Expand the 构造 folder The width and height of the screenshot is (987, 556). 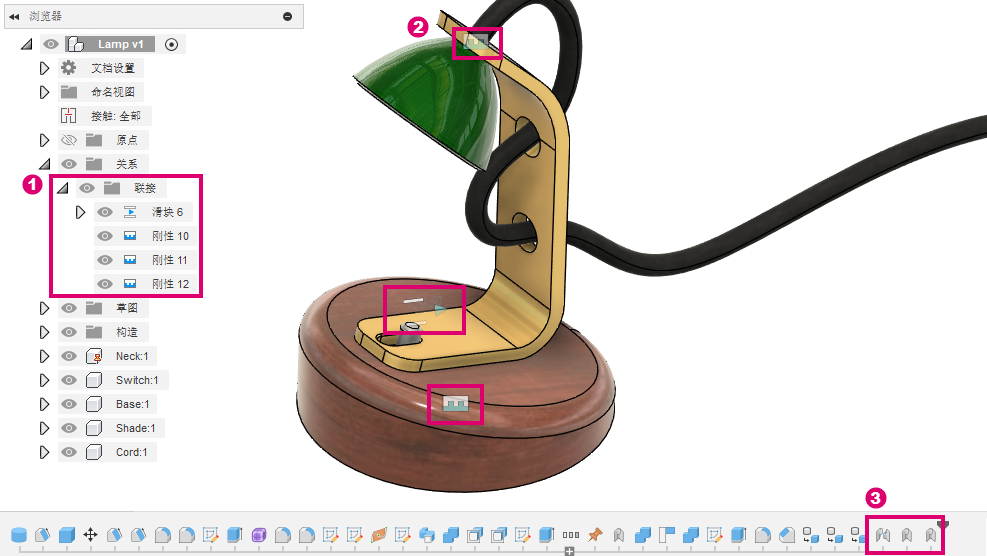click(44, 332)
